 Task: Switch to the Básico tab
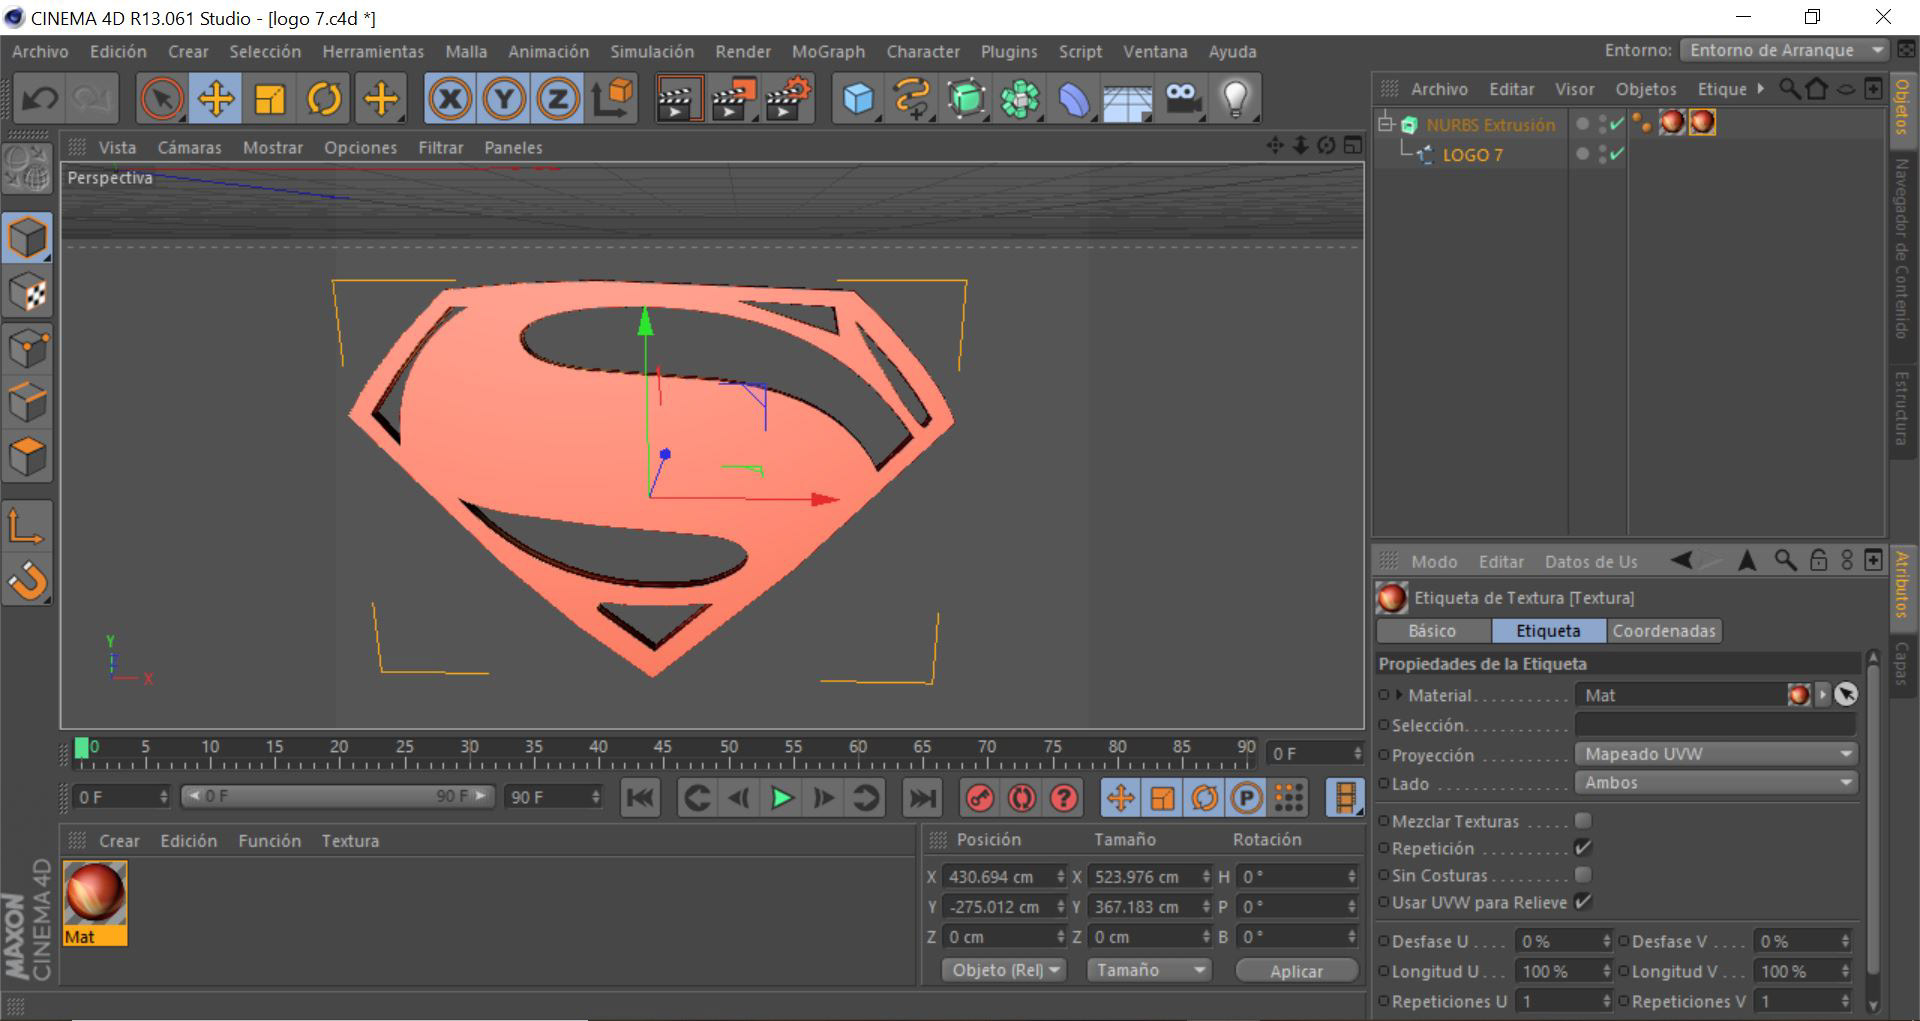click(x=1432, y=631)
